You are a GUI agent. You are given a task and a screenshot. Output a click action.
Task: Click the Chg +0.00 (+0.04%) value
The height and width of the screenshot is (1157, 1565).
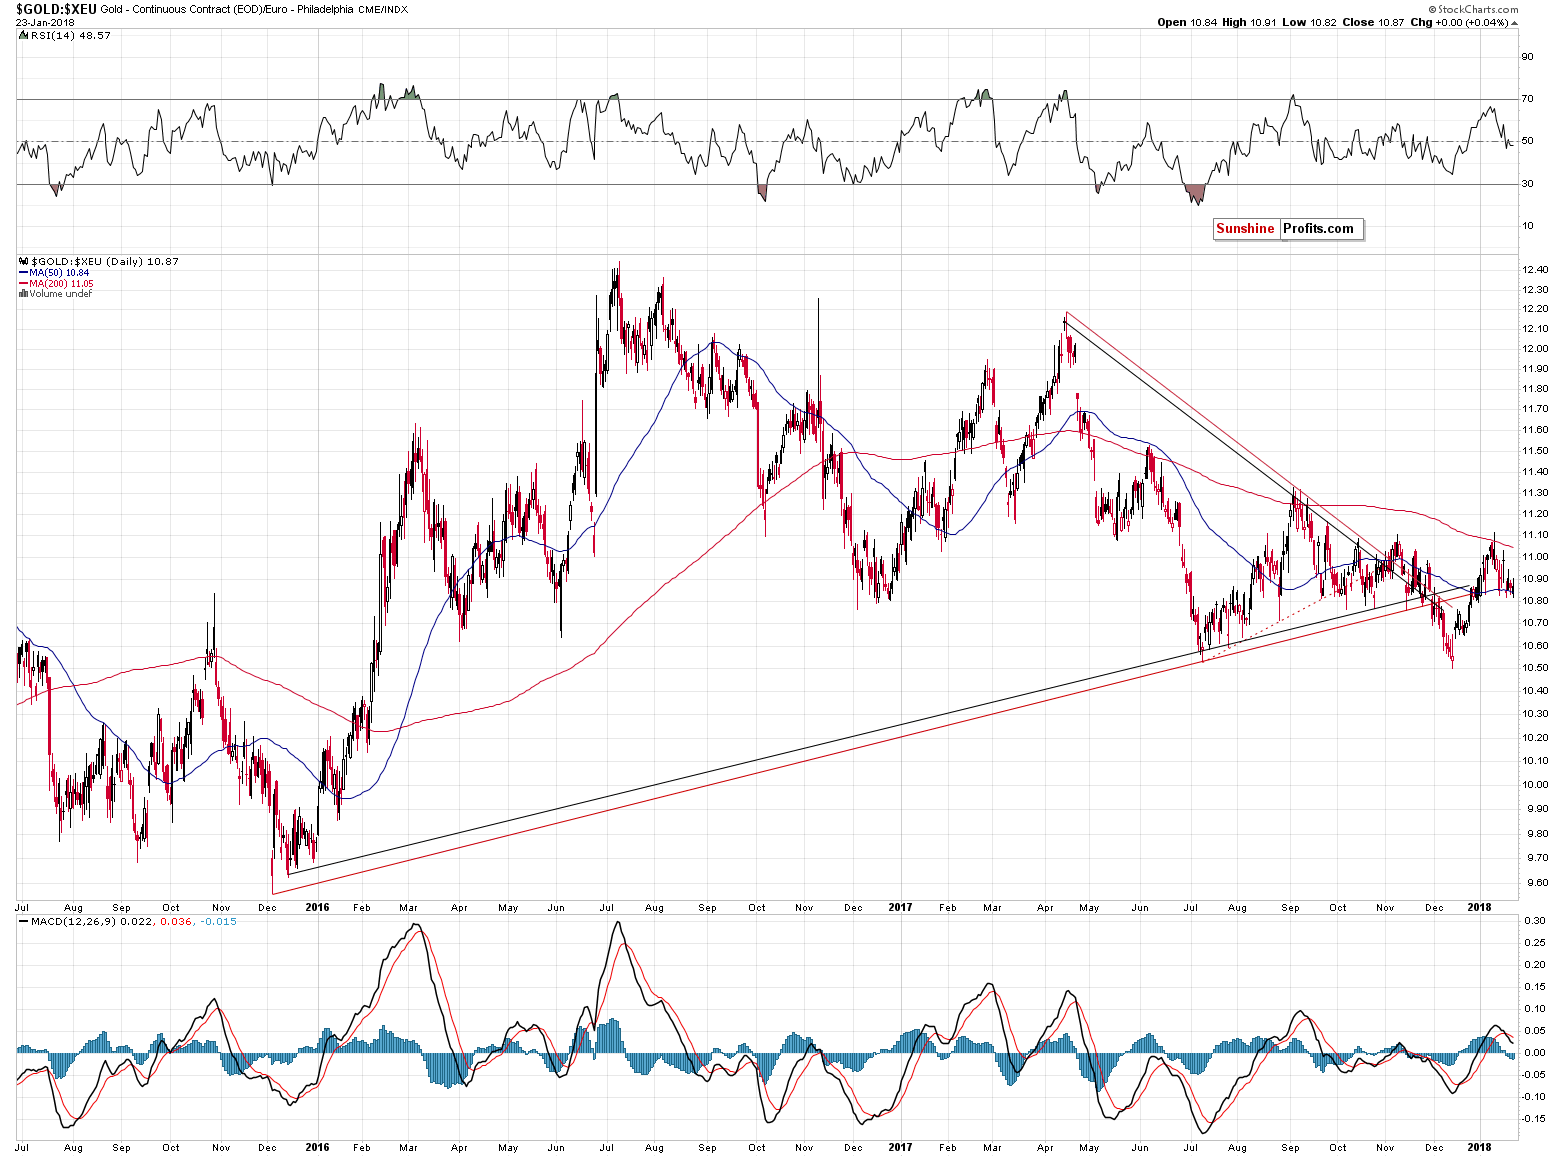click(x=1458, y=22)
